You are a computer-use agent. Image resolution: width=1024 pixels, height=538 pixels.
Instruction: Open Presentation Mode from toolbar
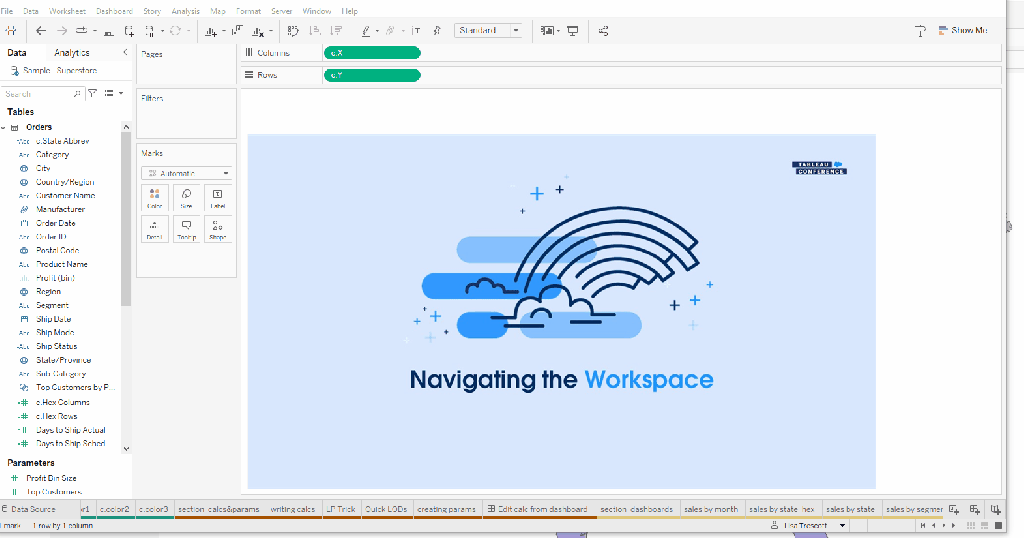click(573, 31)
